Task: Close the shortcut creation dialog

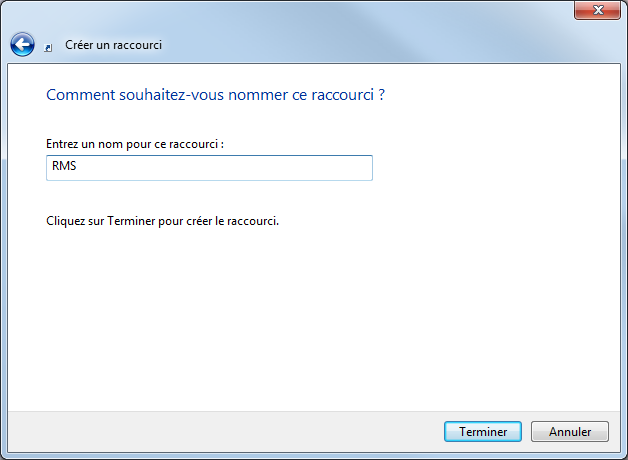Action: 597,10
